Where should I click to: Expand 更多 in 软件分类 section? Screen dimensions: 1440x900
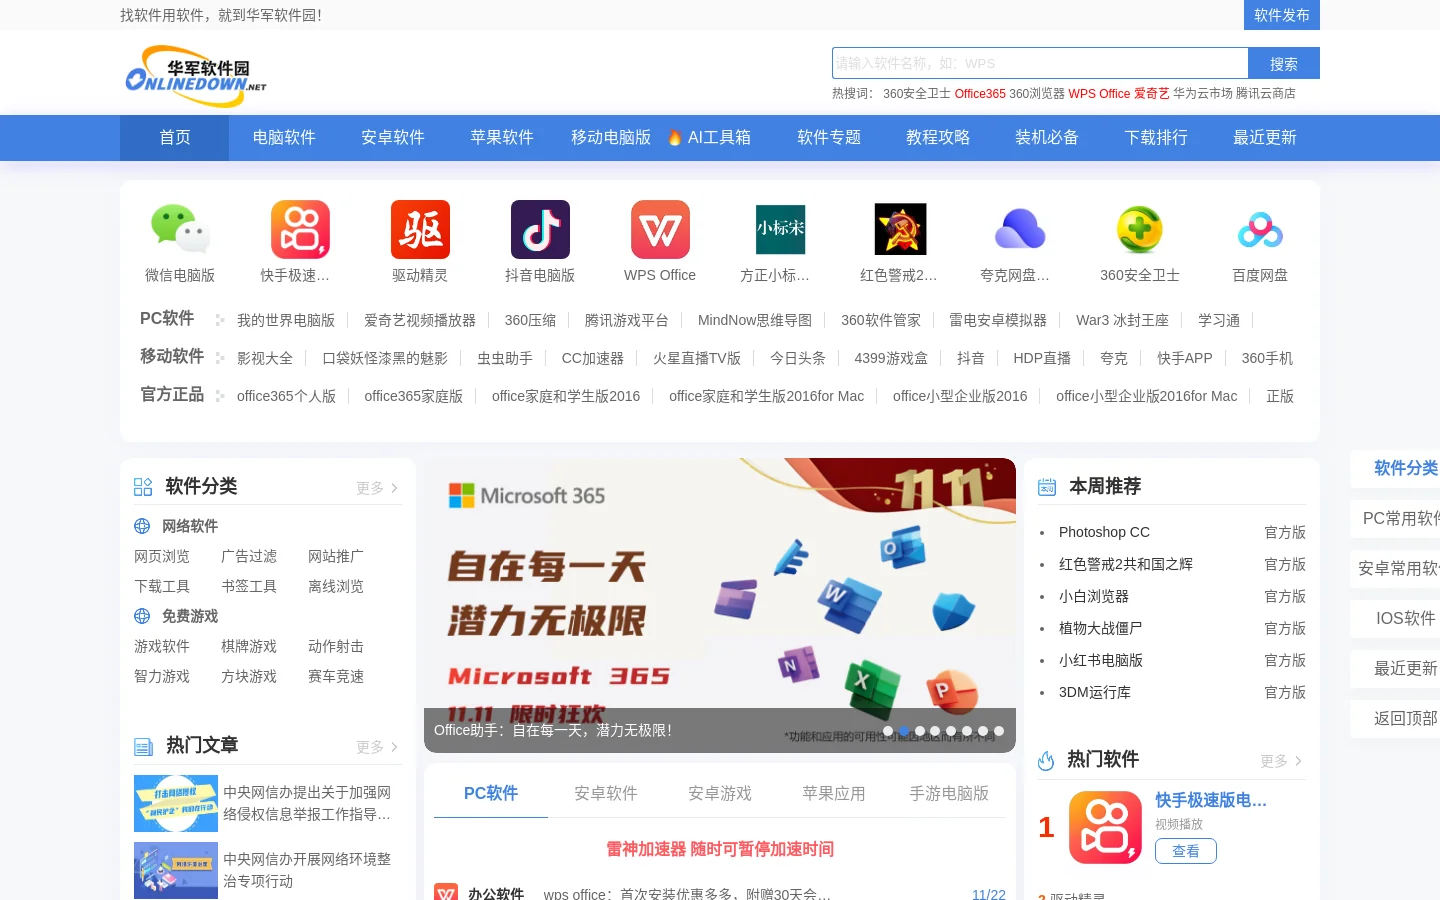(378, 488)
